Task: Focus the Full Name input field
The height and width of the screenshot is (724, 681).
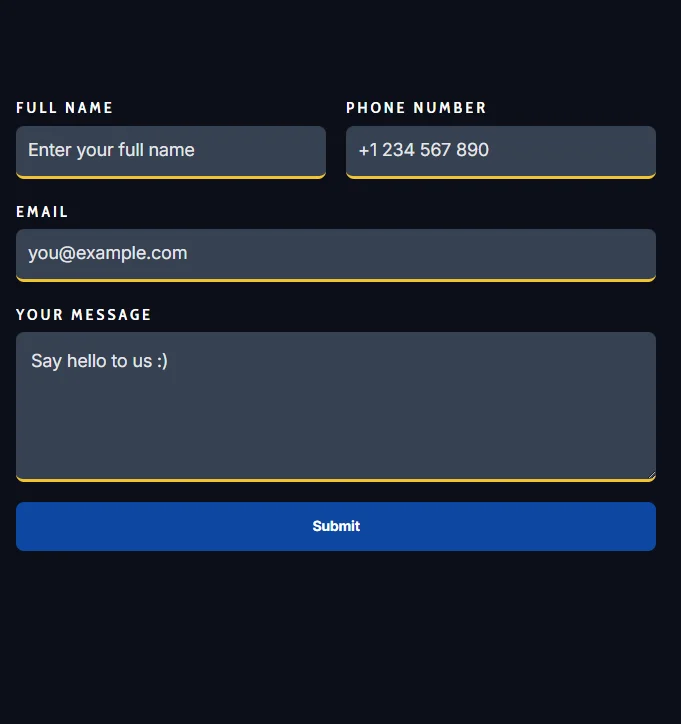Action: click(171, 152)
